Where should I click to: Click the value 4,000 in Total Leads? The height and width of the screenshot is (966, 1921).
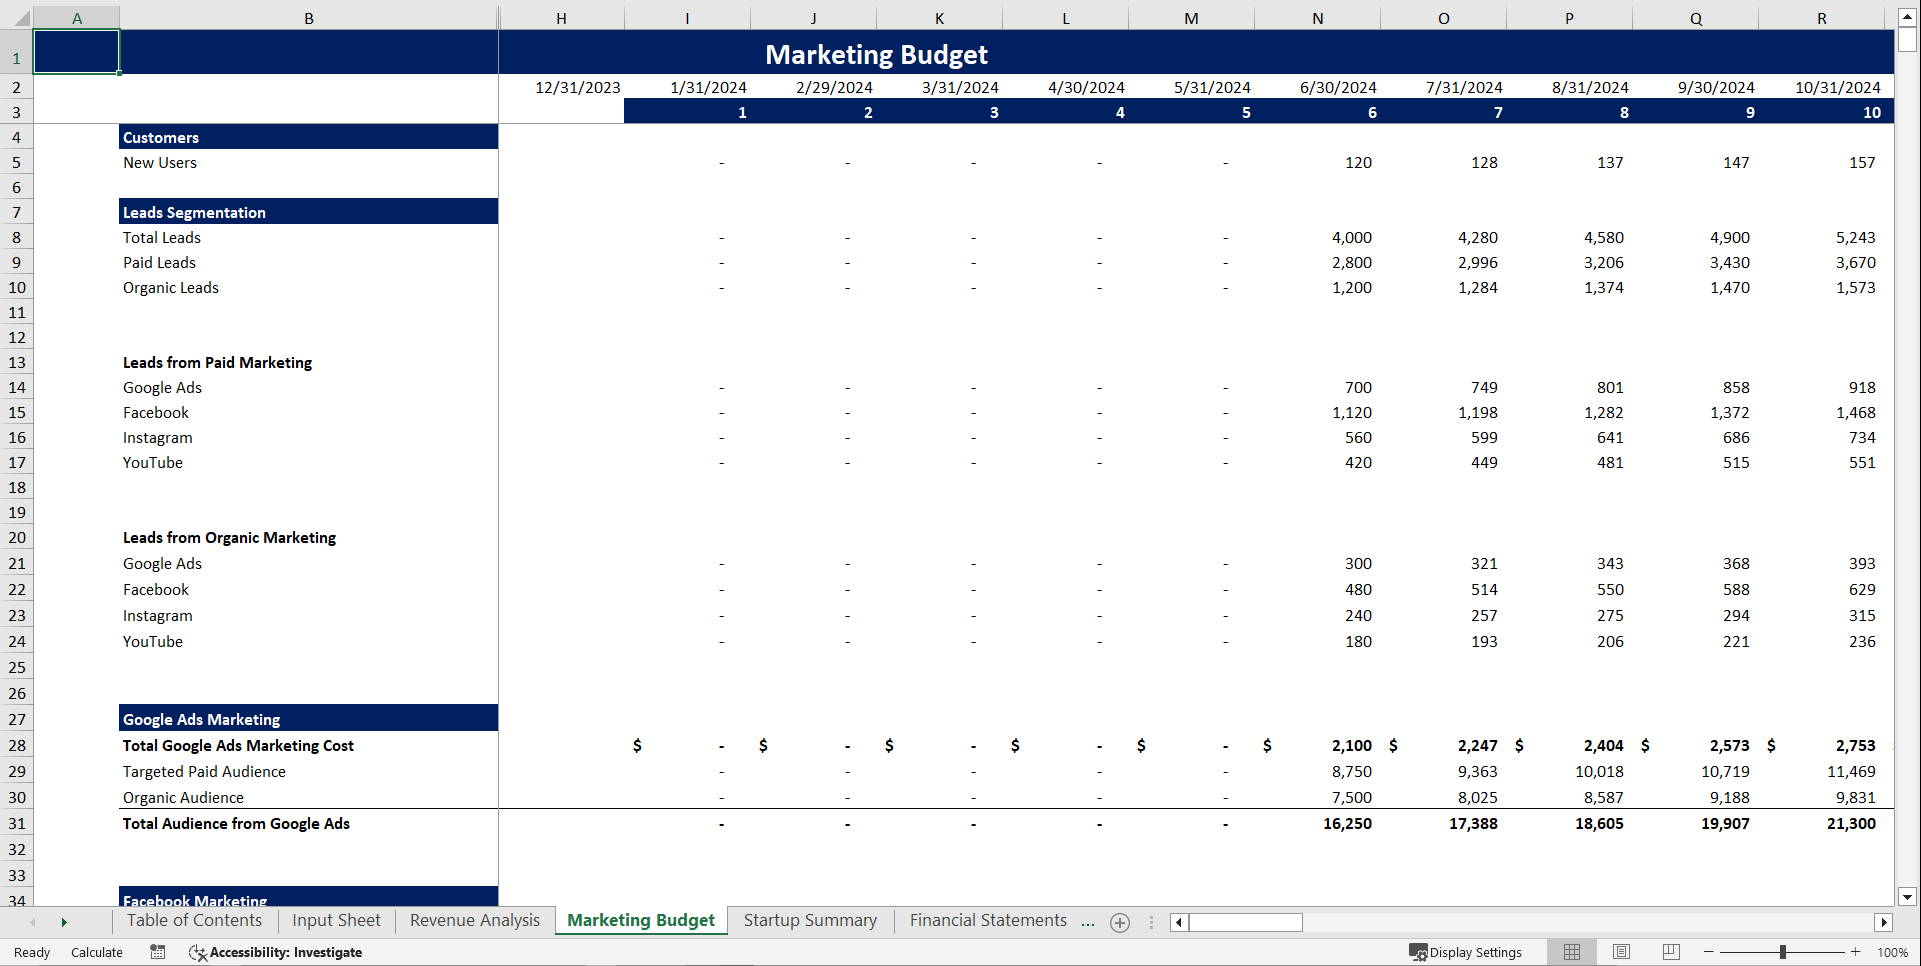click(1351, 237)
